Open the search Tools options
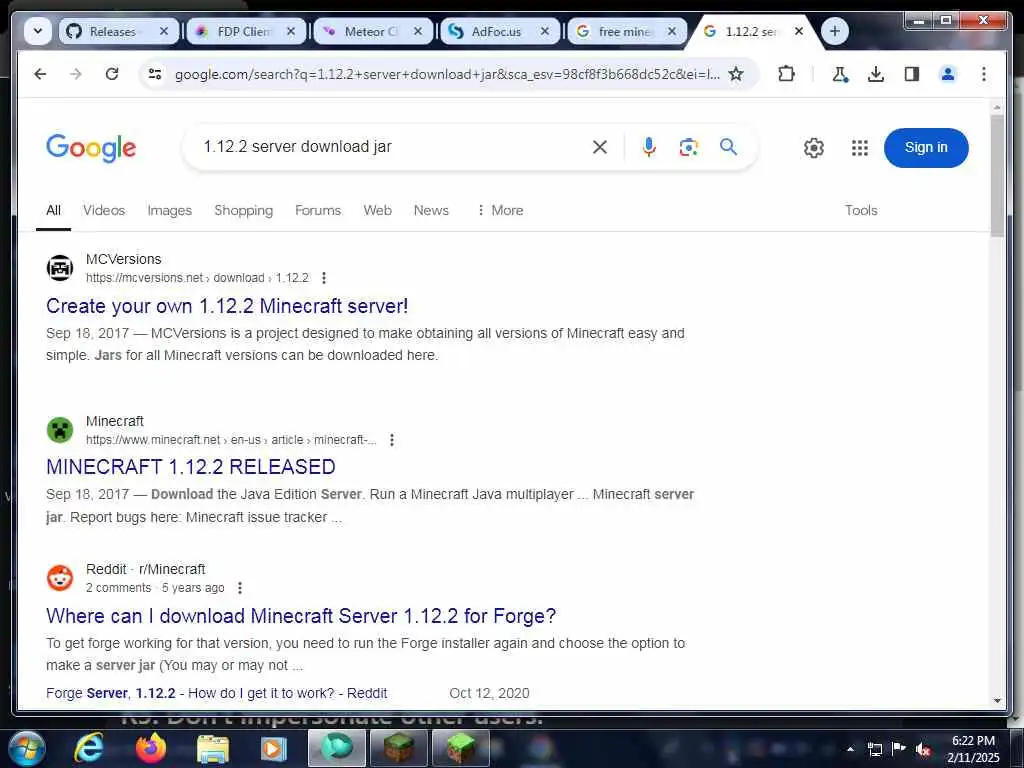The width and height of the screenshot is (1024, 768). tap(861, 210)
